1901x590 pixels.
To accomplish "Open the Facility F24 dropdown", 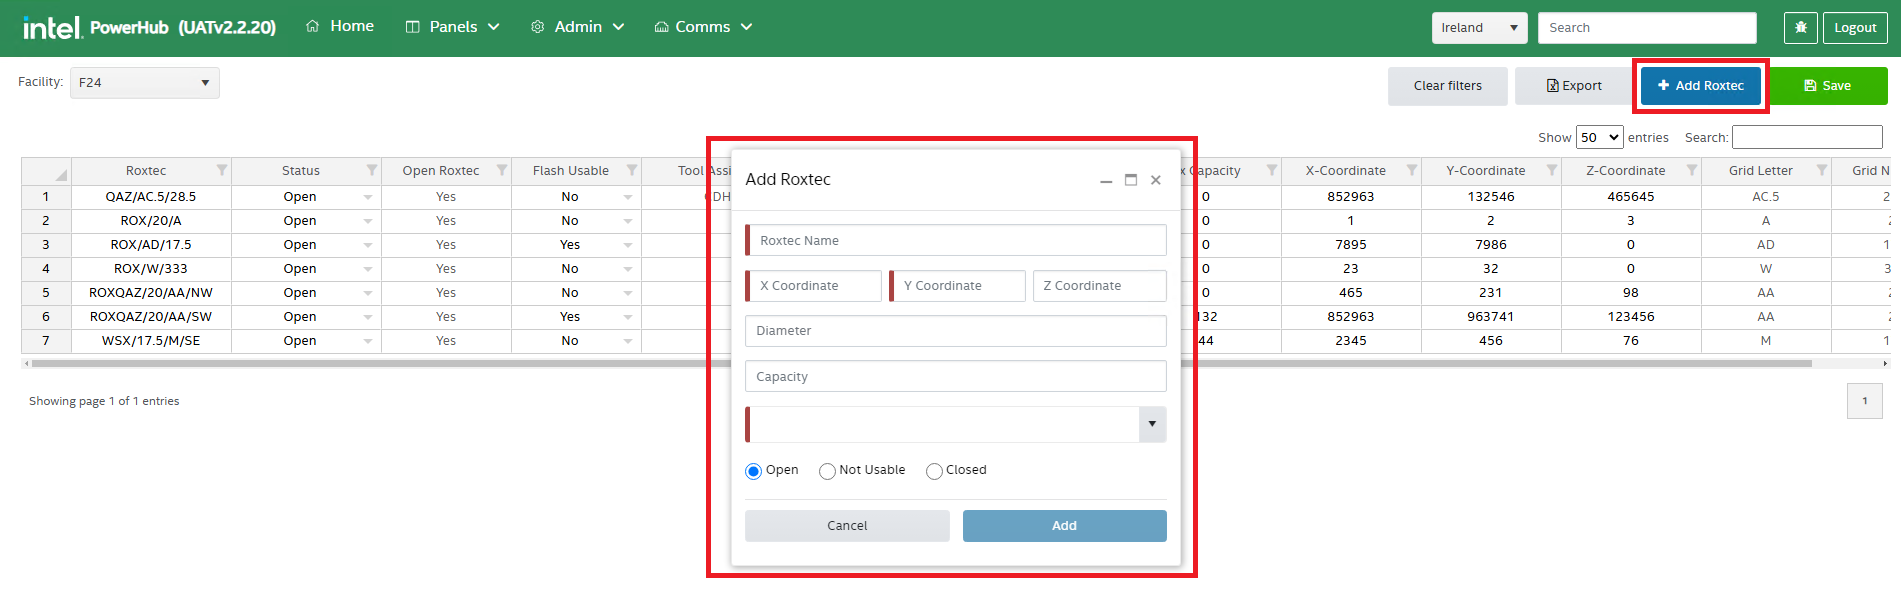I will point(145,83).
